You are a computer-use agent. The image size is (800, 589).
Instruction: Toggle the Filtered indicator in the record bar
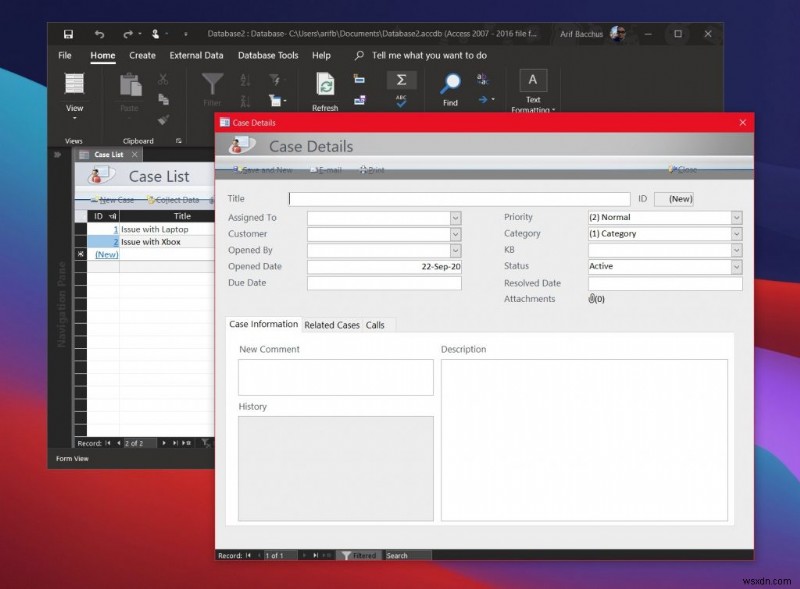click(x=360, y=555)
